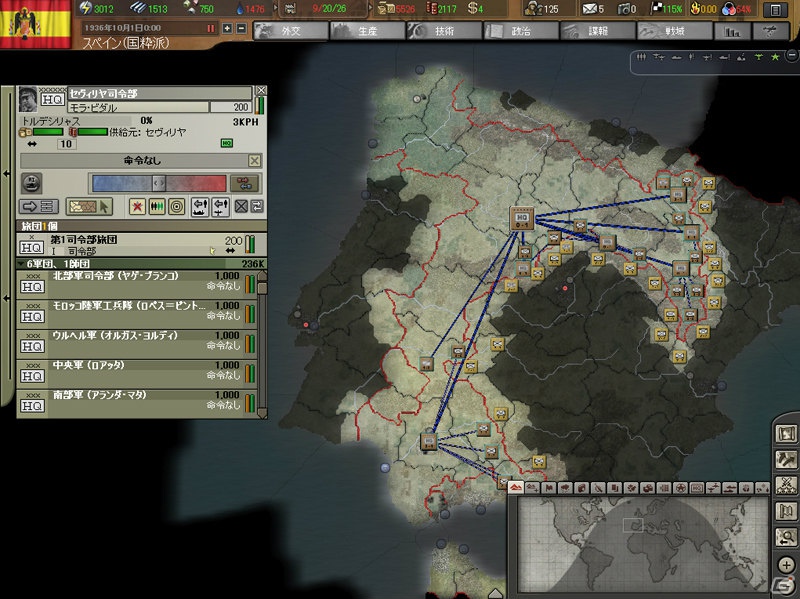
Task: Click the round AI control button
Action: click(32, 183)
